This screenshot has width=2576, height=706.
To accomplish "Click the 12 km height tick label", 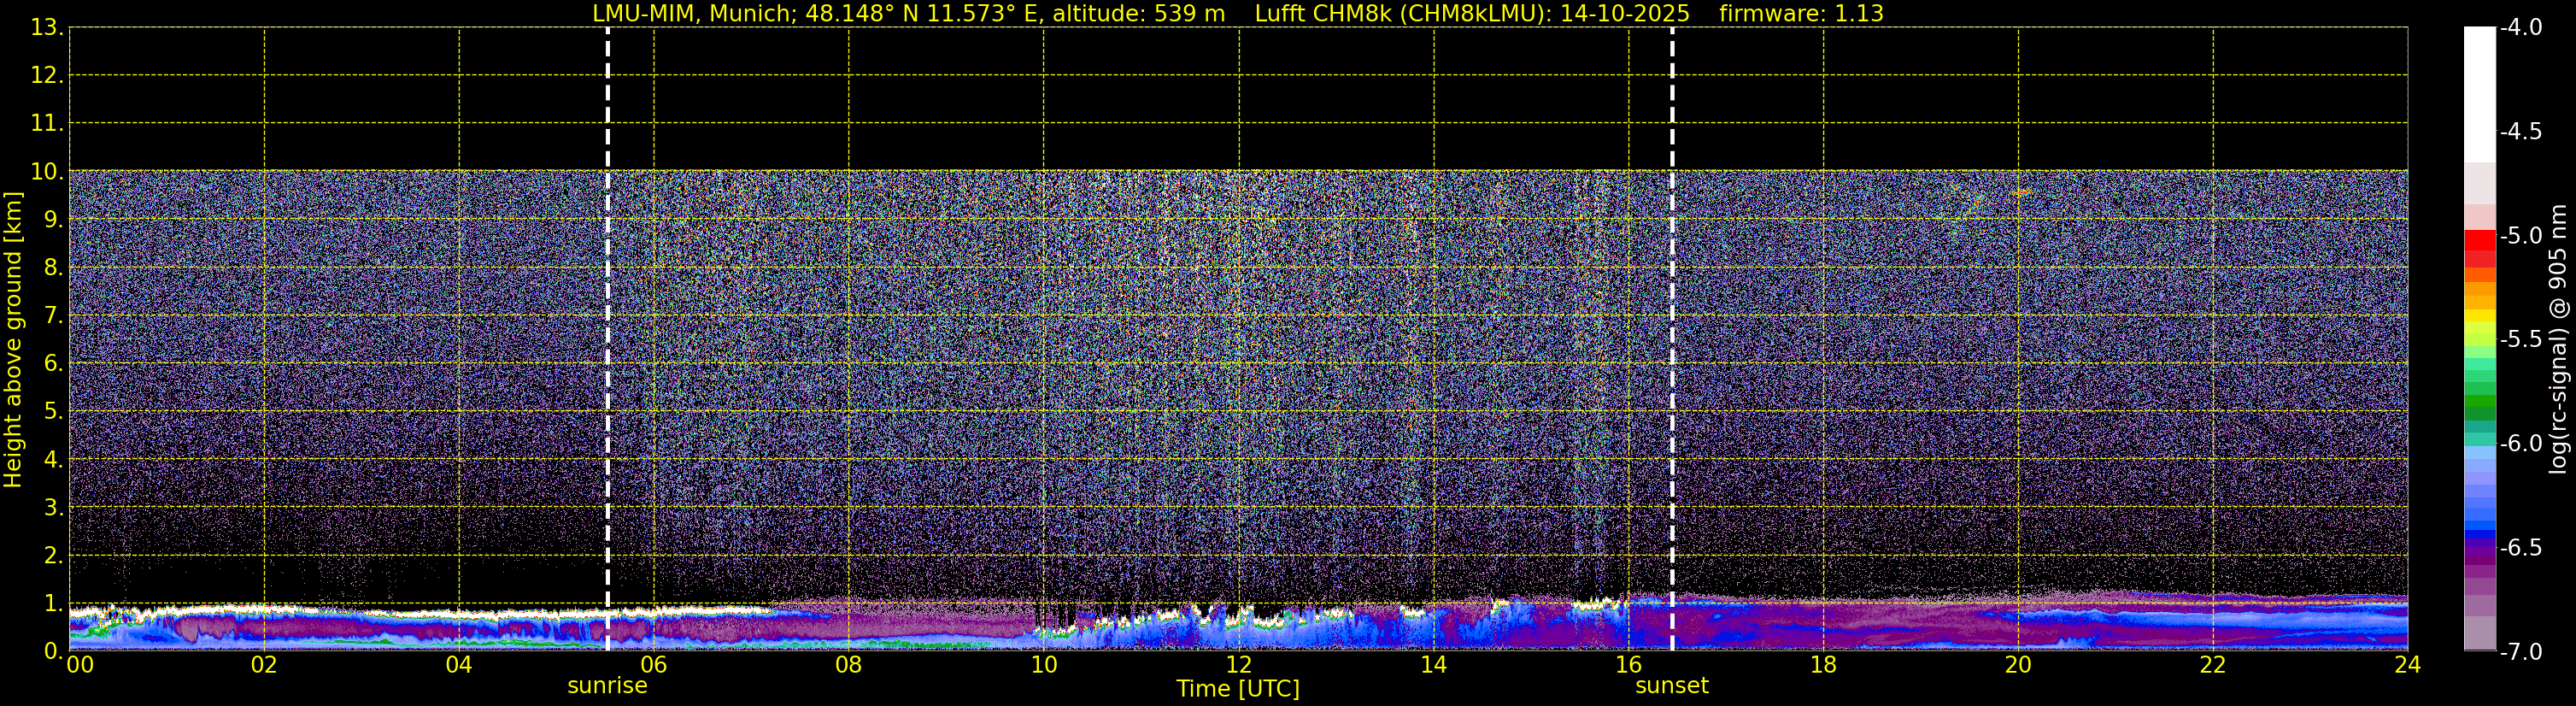I will 47,75.
